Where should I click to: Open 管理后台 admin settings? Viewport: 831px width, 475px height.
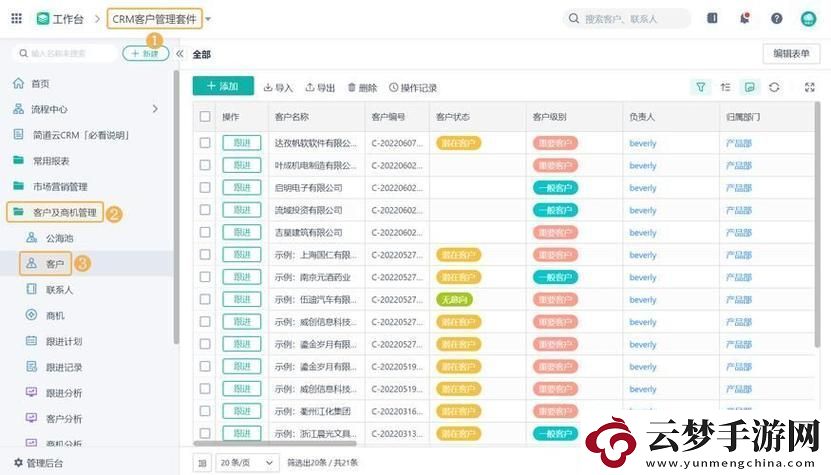tap(39, 463)
